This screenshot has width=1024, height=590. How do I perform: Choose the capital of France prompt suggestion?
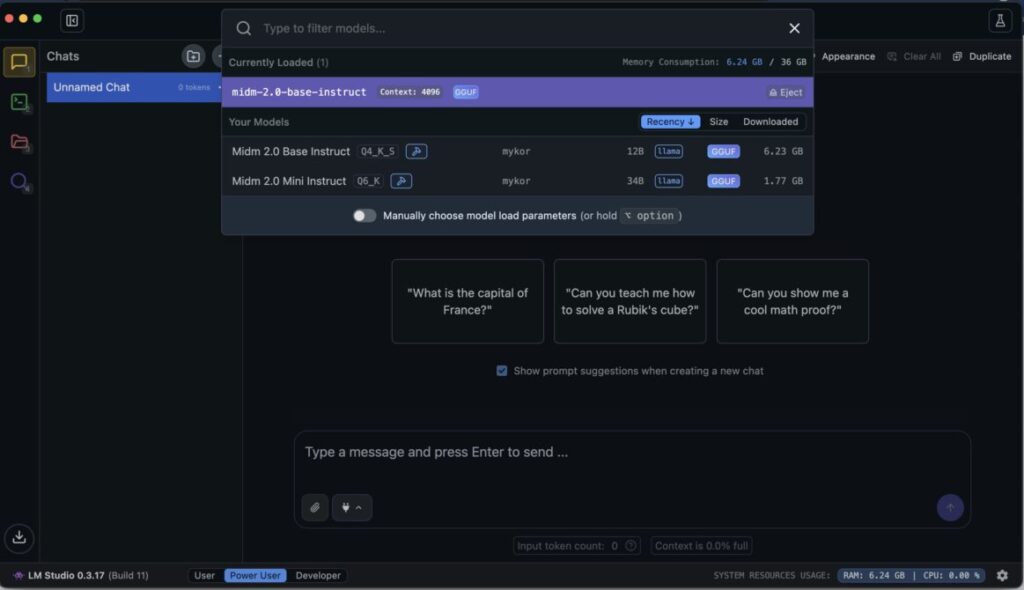tap(468, 301)
